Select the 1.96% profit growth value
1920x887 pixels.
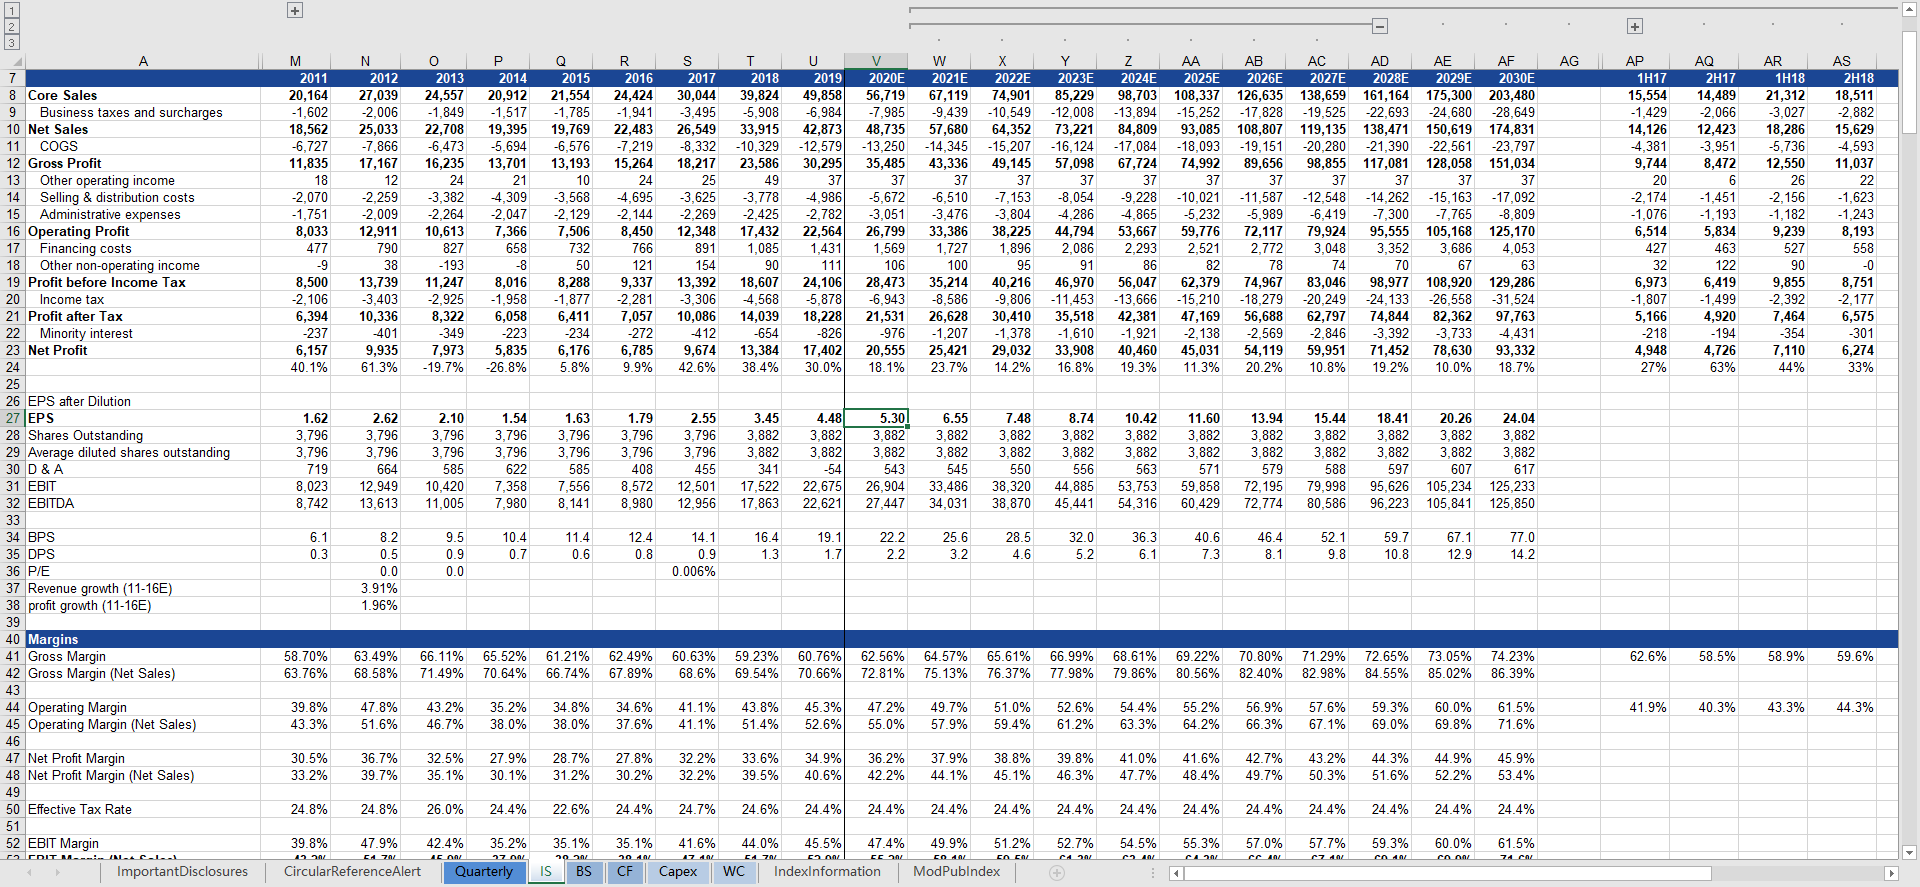click(379, 605)
